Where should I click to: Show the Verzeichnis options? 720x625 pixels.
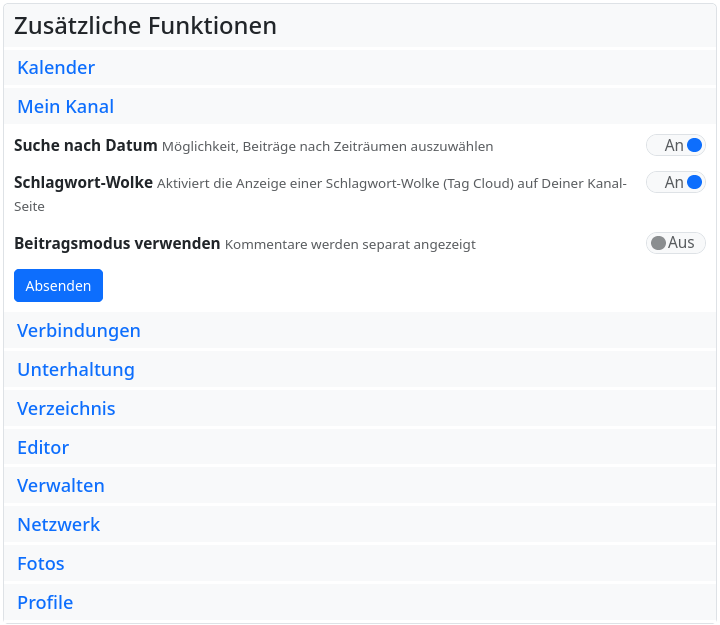coord(66,409)
